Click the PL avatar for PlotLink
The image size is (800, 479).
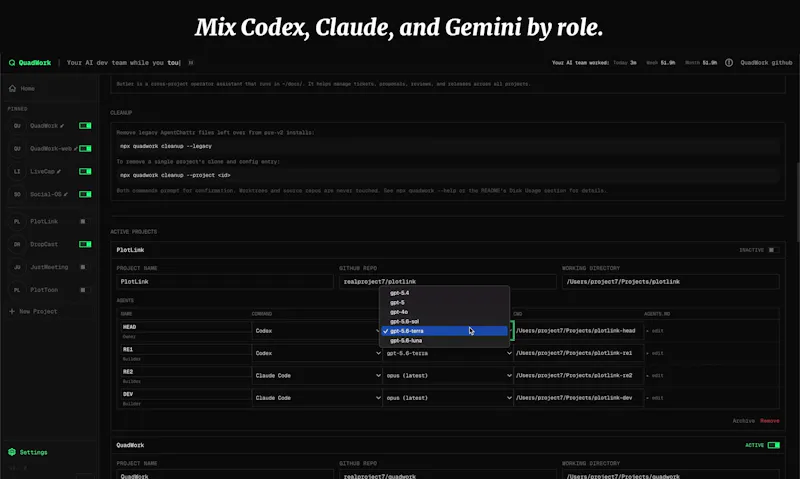(x=17, y=221)
